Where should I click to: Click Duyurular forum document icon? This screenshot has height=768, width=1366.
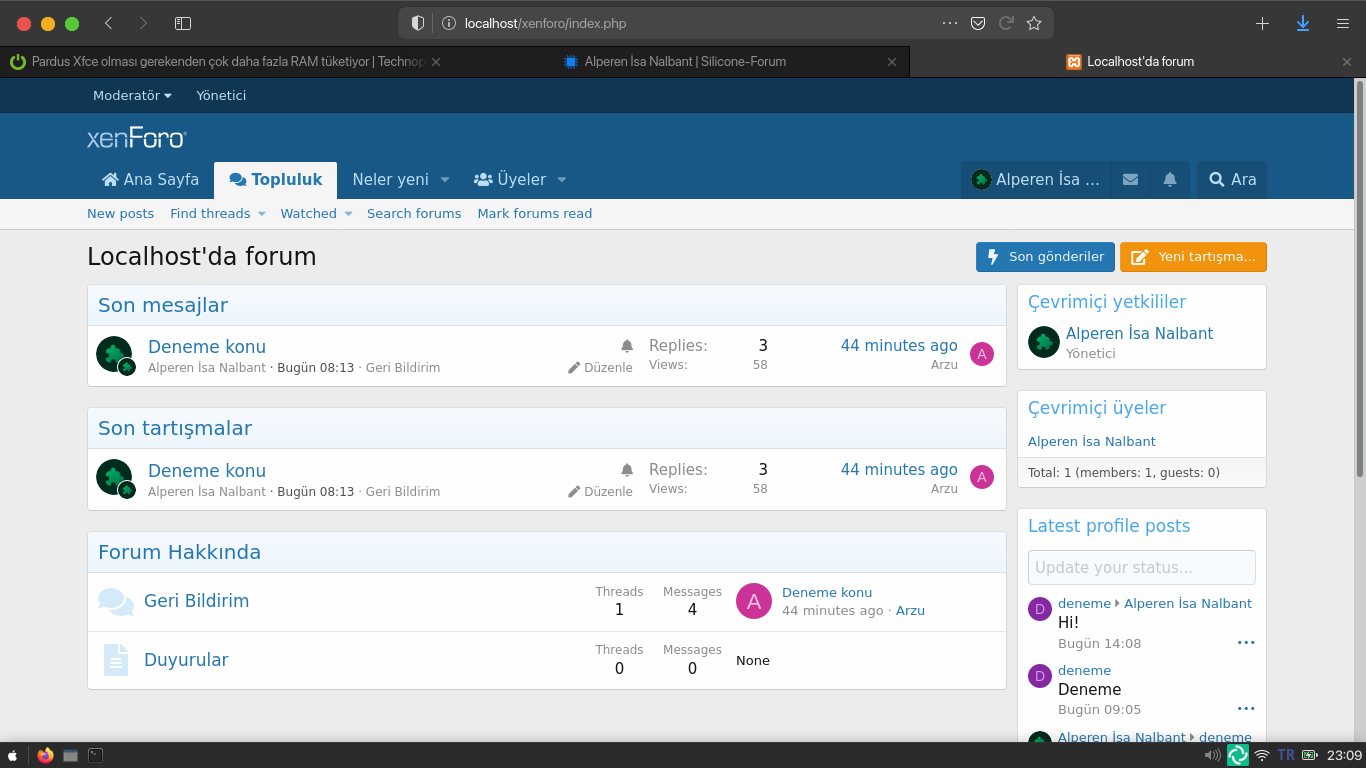(116, 660)
